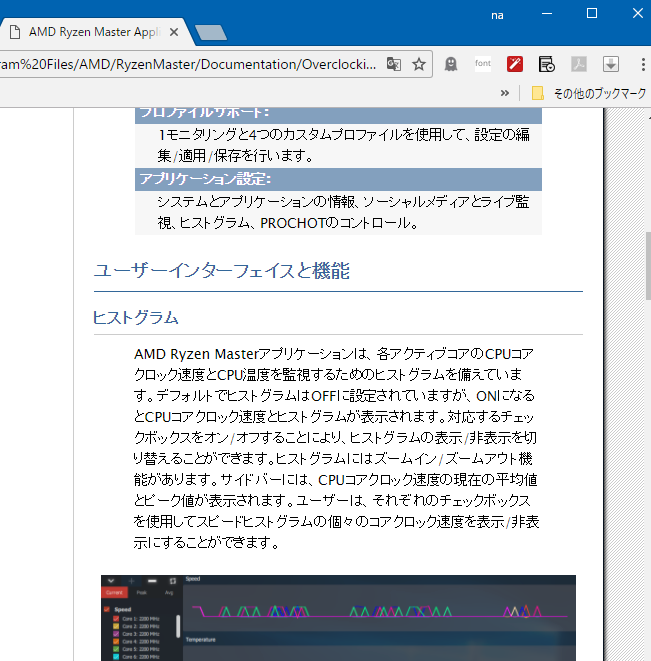Toggle the Core 6 cyan checkbox
This screenshot has width=651, height=661.
point(116,657)
